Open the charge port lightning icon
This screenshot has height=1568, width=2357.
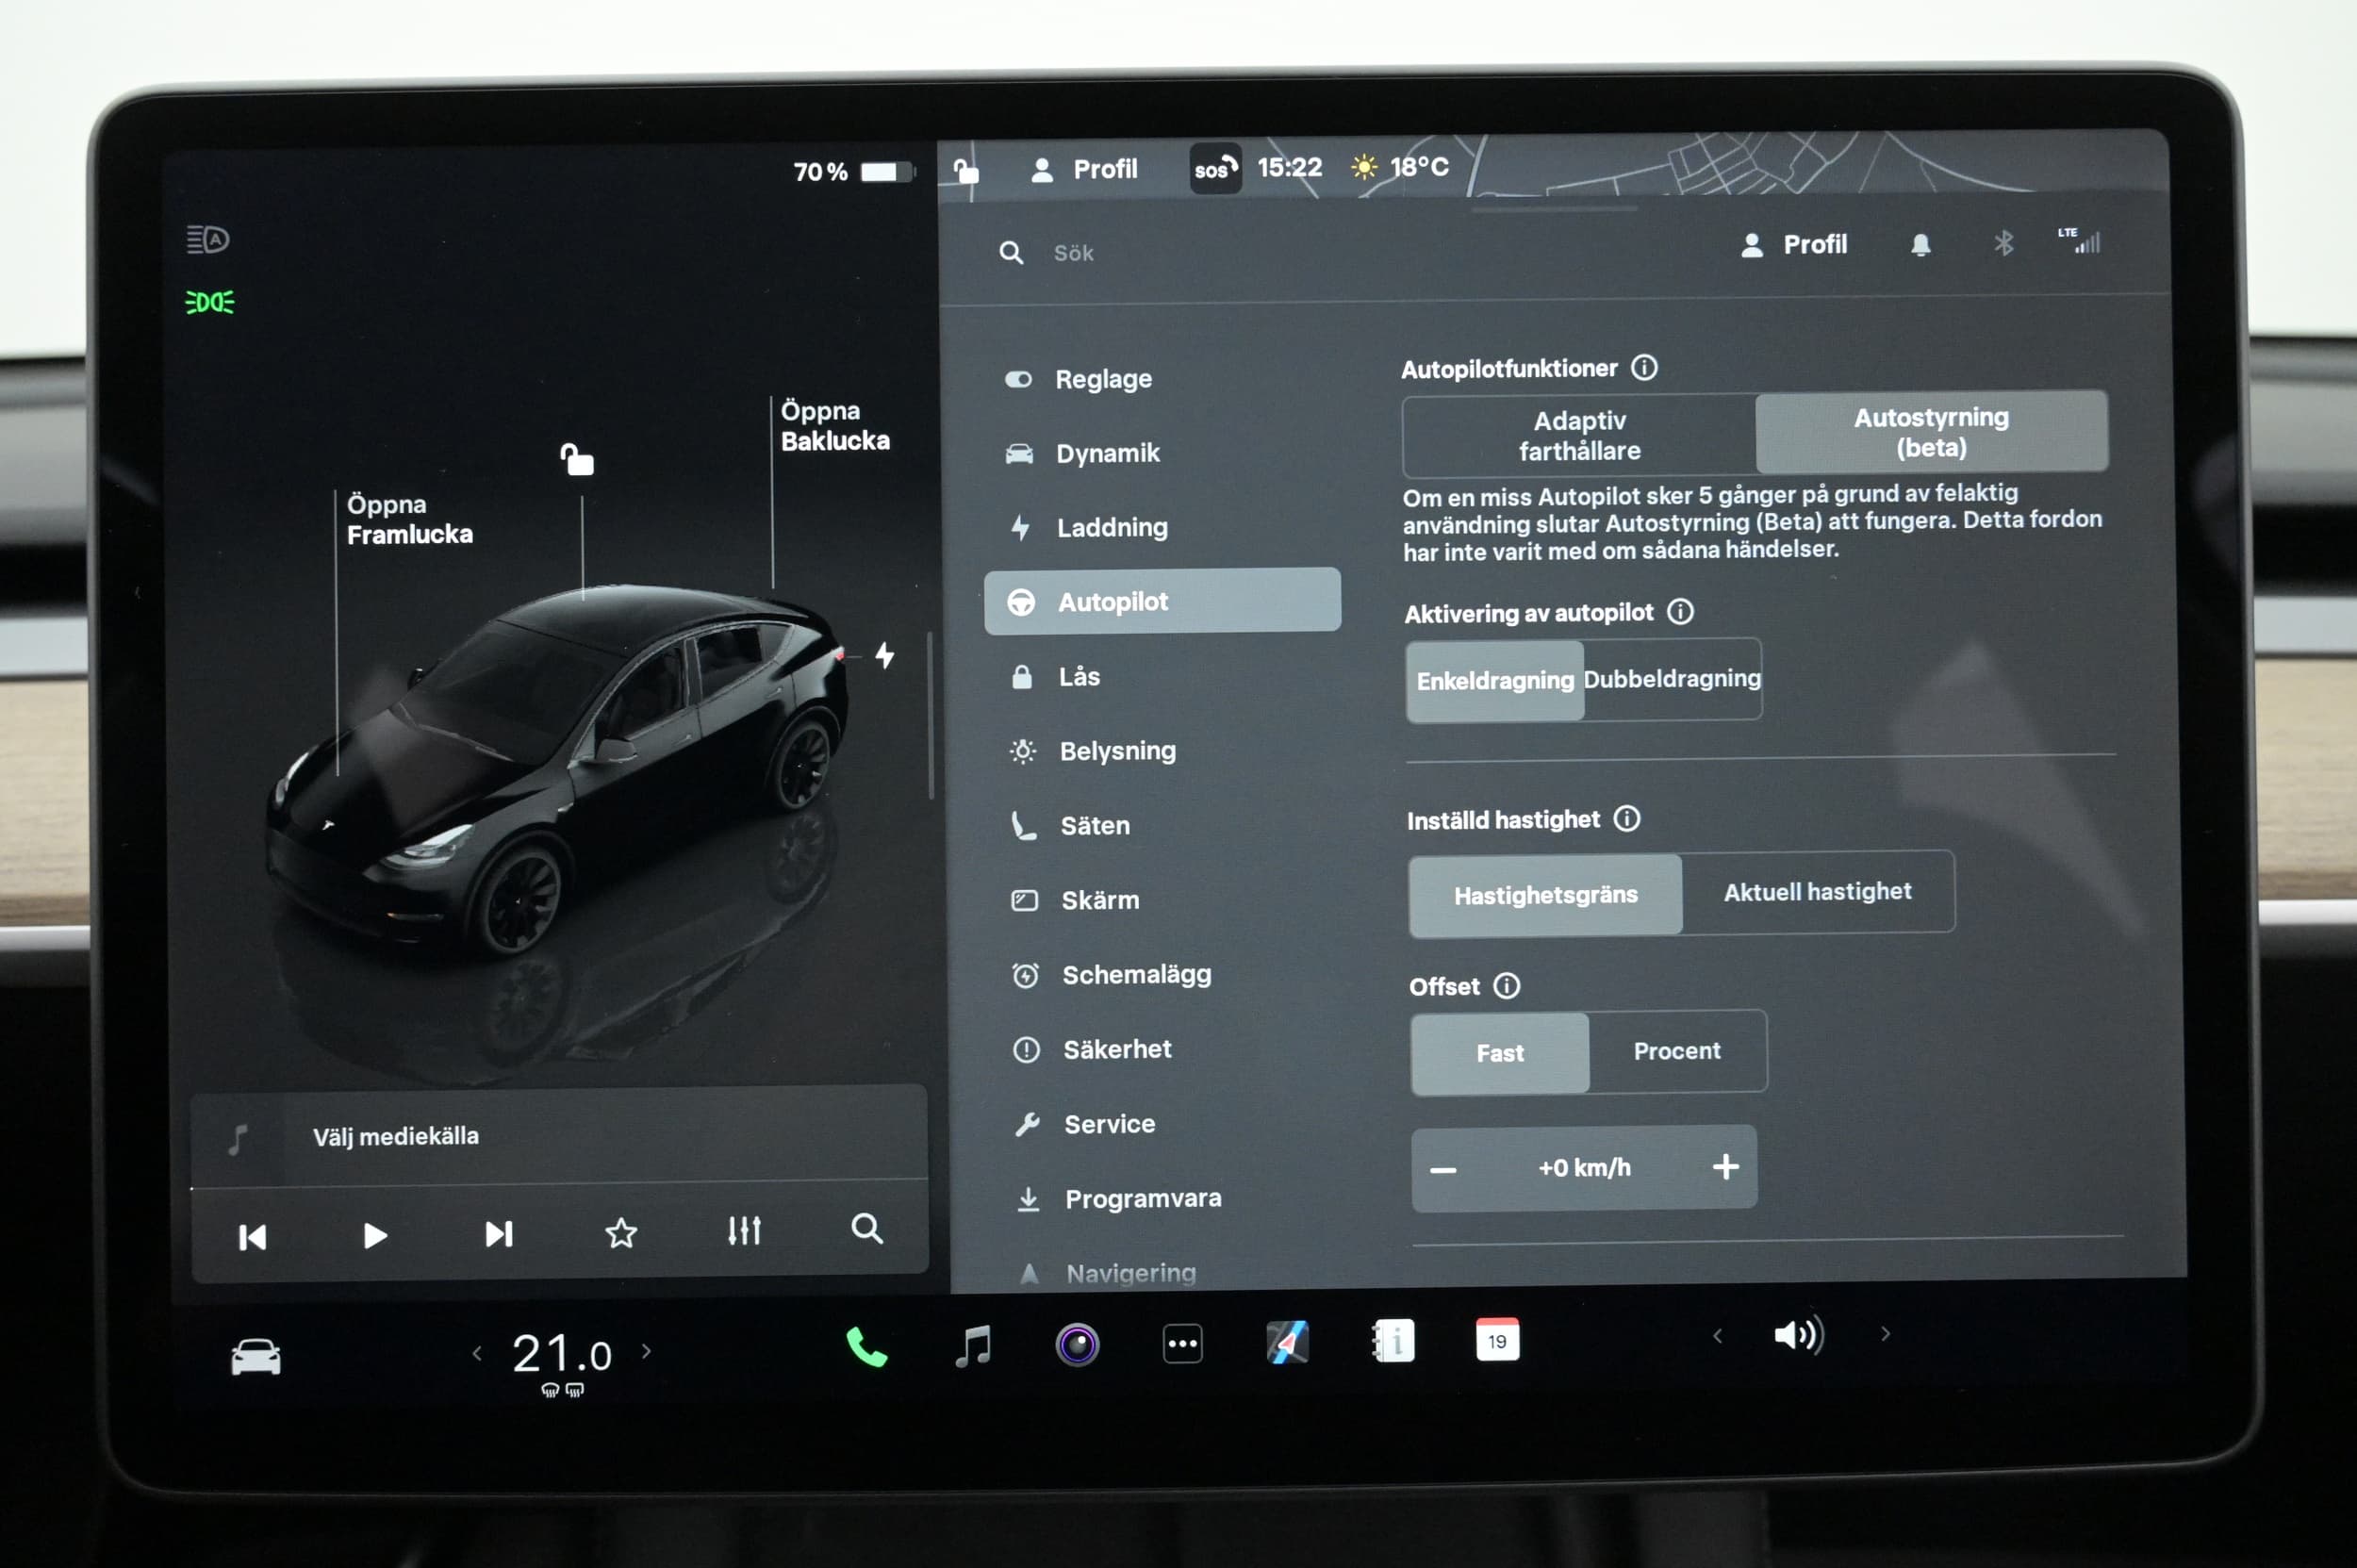pos(885,656)
